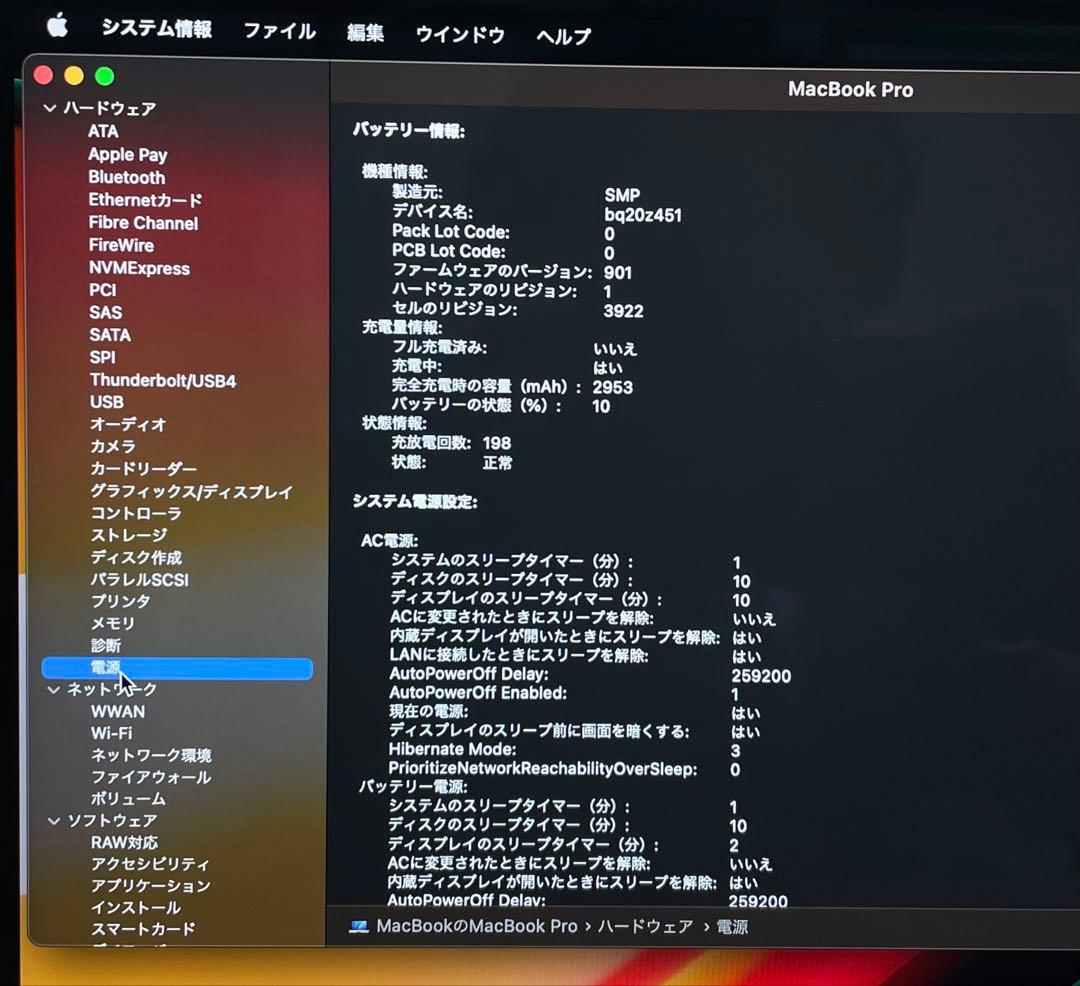Select Bluetooth in the sidebar
This screenshot has width=1080, height=986.
click(x=127, y=178)
